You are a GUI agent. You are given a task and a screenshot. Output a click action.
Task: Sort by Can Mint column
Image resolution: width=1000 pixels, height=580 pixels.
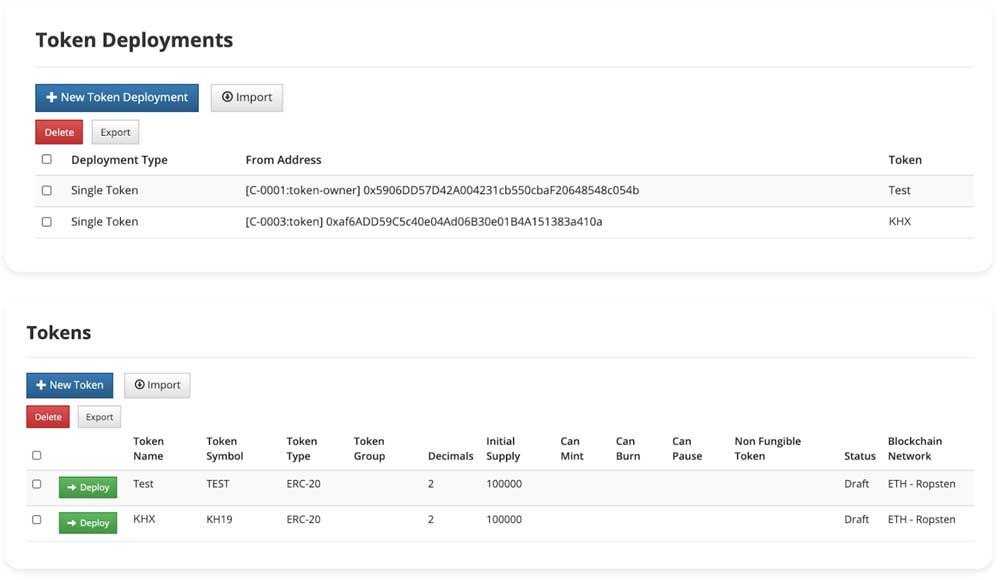571,449
